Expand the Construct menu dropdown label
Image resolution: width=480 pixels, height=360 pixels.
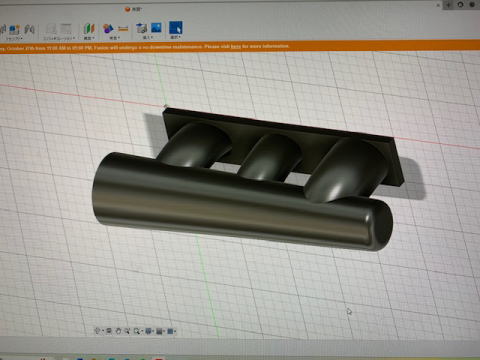click(89, 38)
